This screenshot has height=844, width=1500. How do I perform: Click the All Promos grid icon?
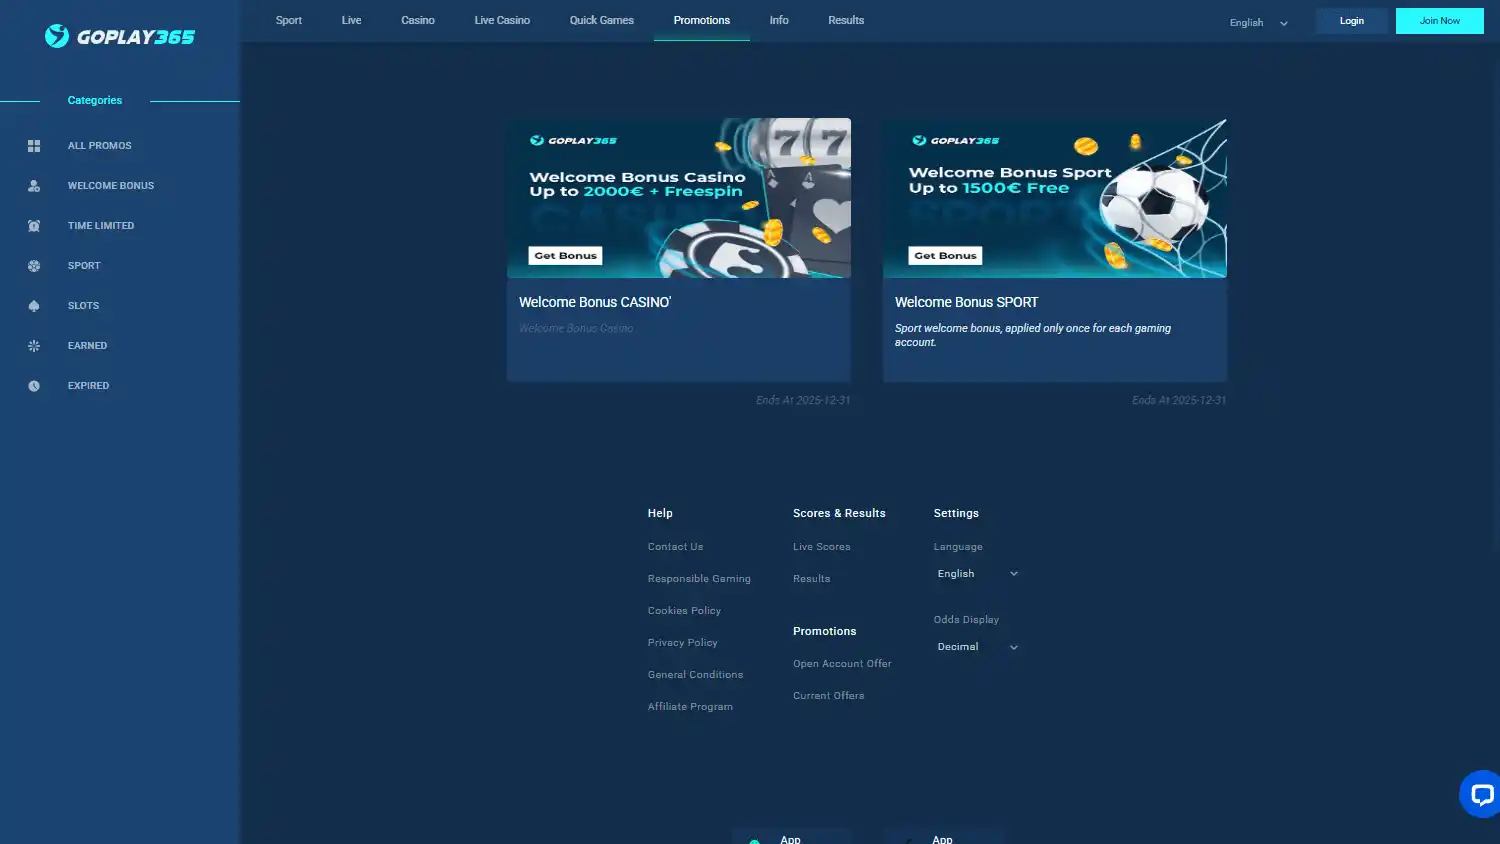tap(34, 146)
